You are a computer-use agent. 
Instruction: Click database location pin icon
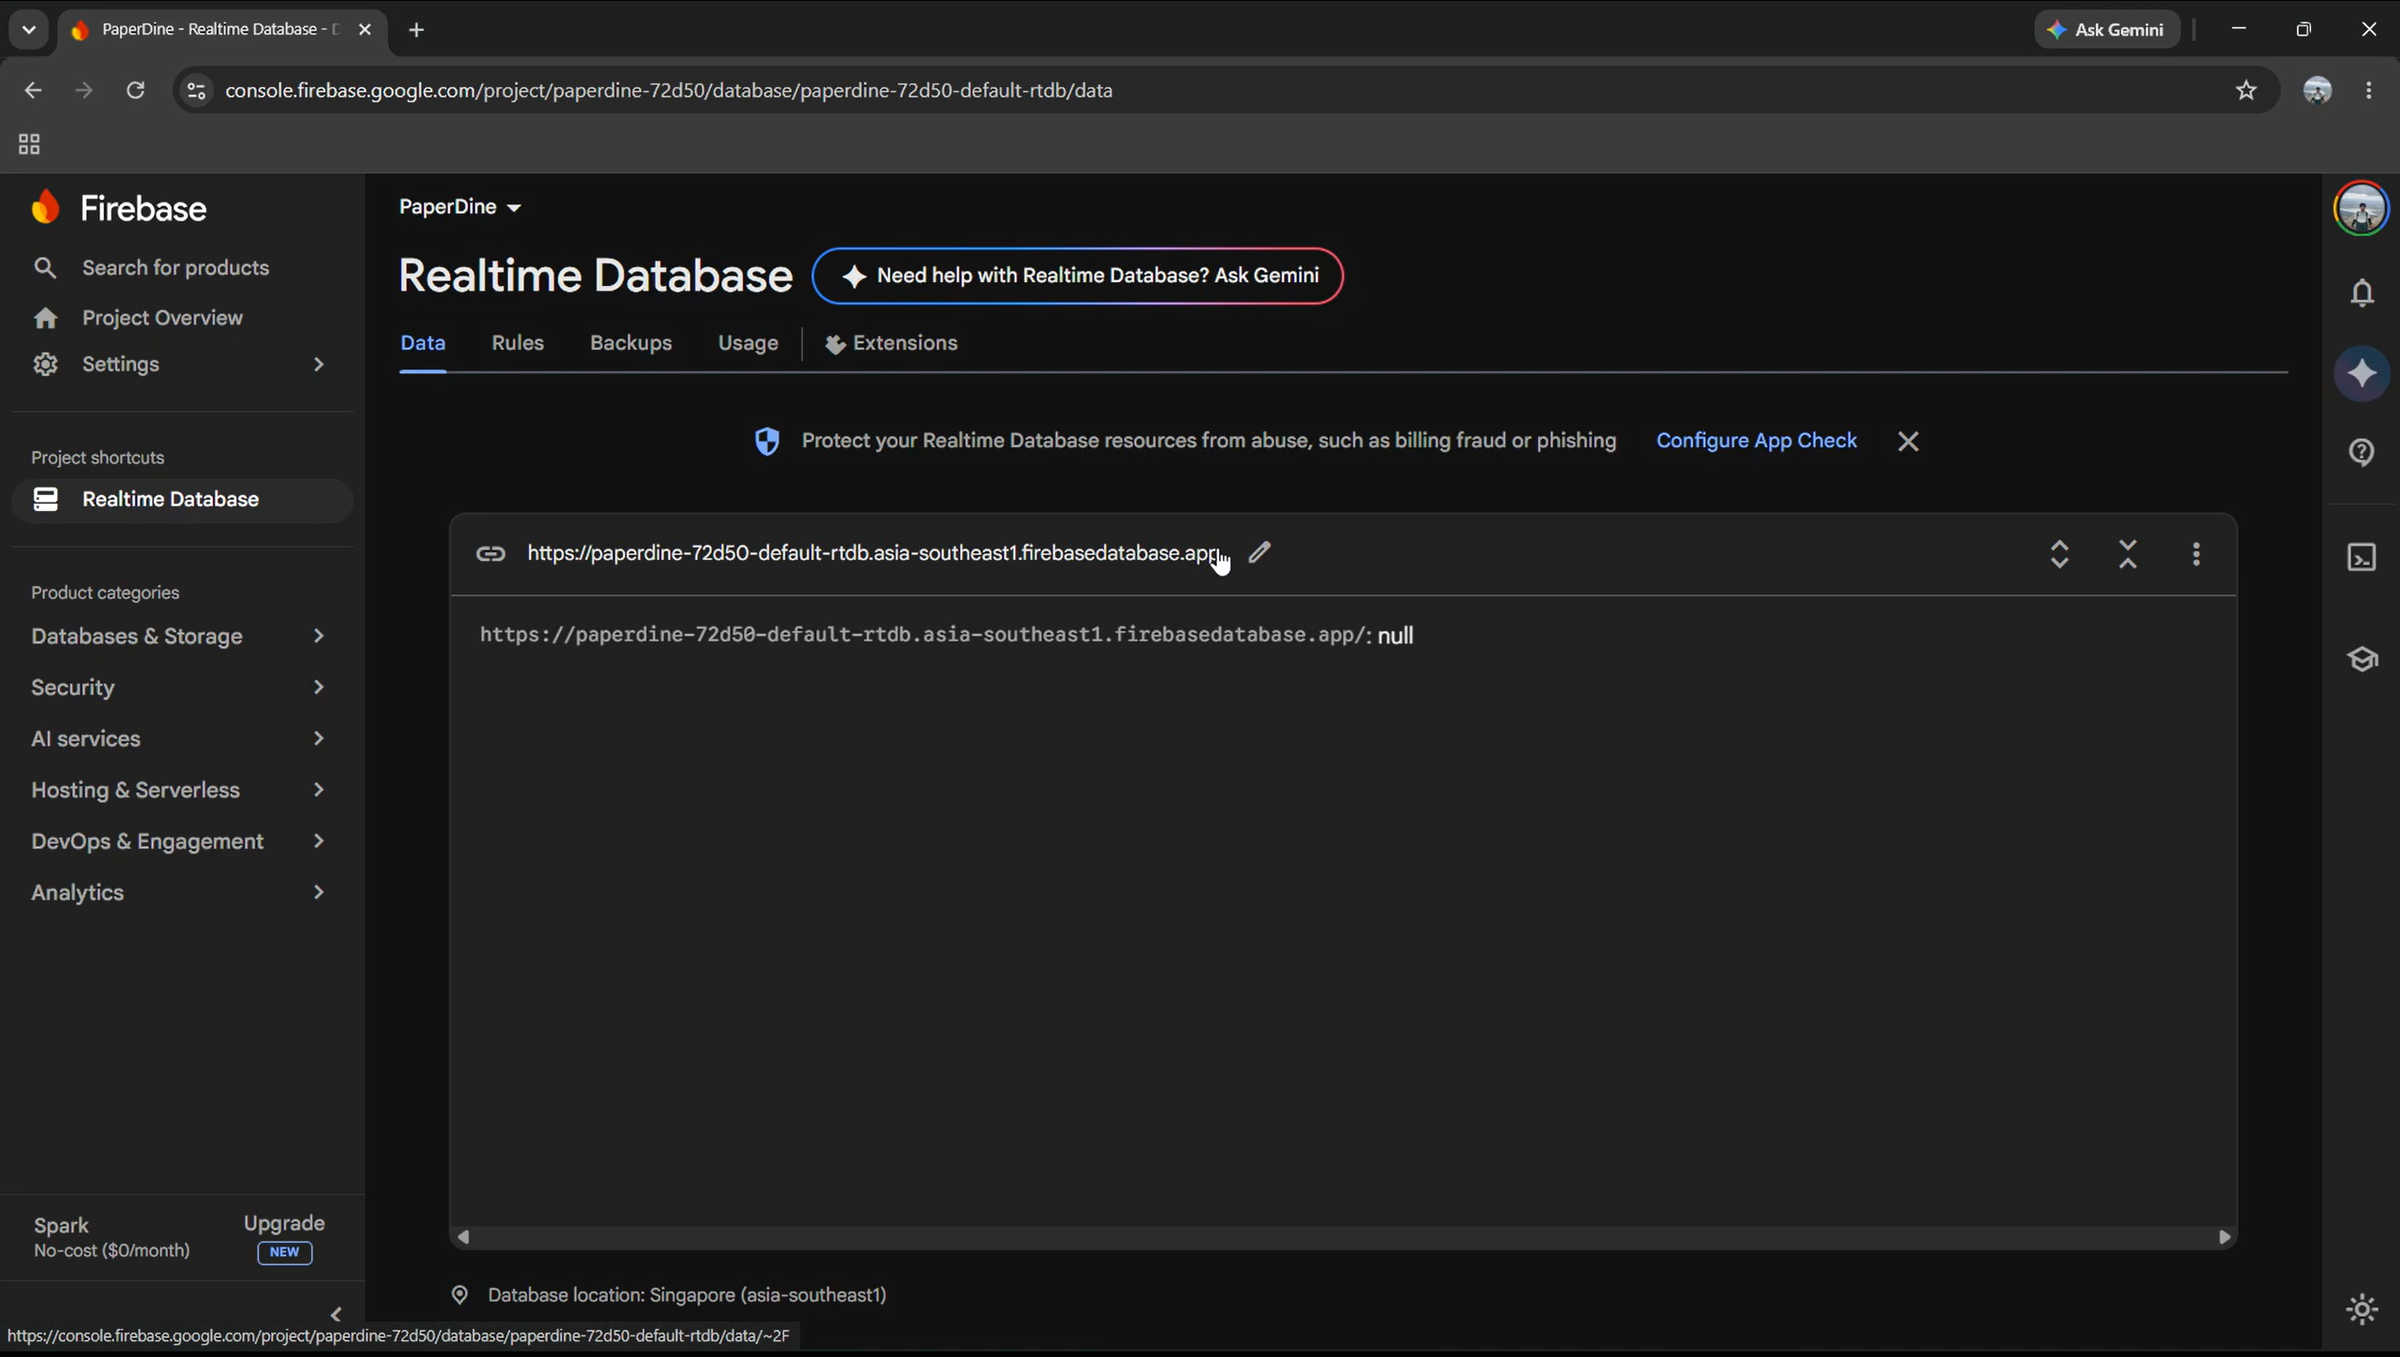click(460, 1295)
